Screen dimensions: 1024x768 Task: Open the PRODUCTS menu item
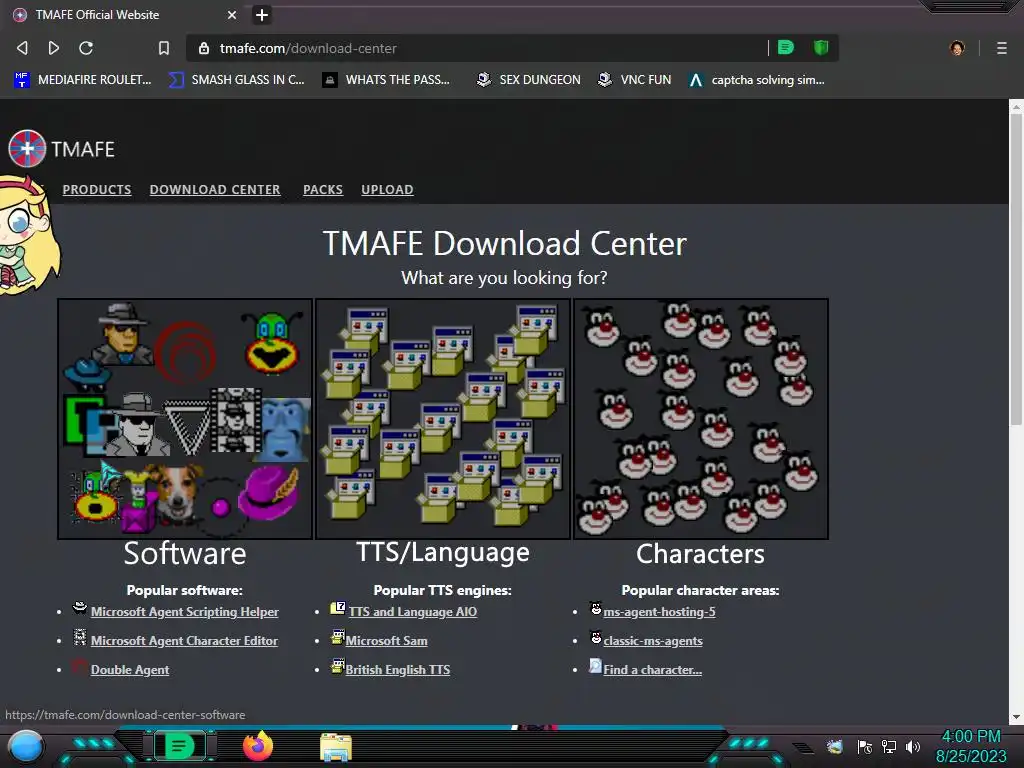97,189
